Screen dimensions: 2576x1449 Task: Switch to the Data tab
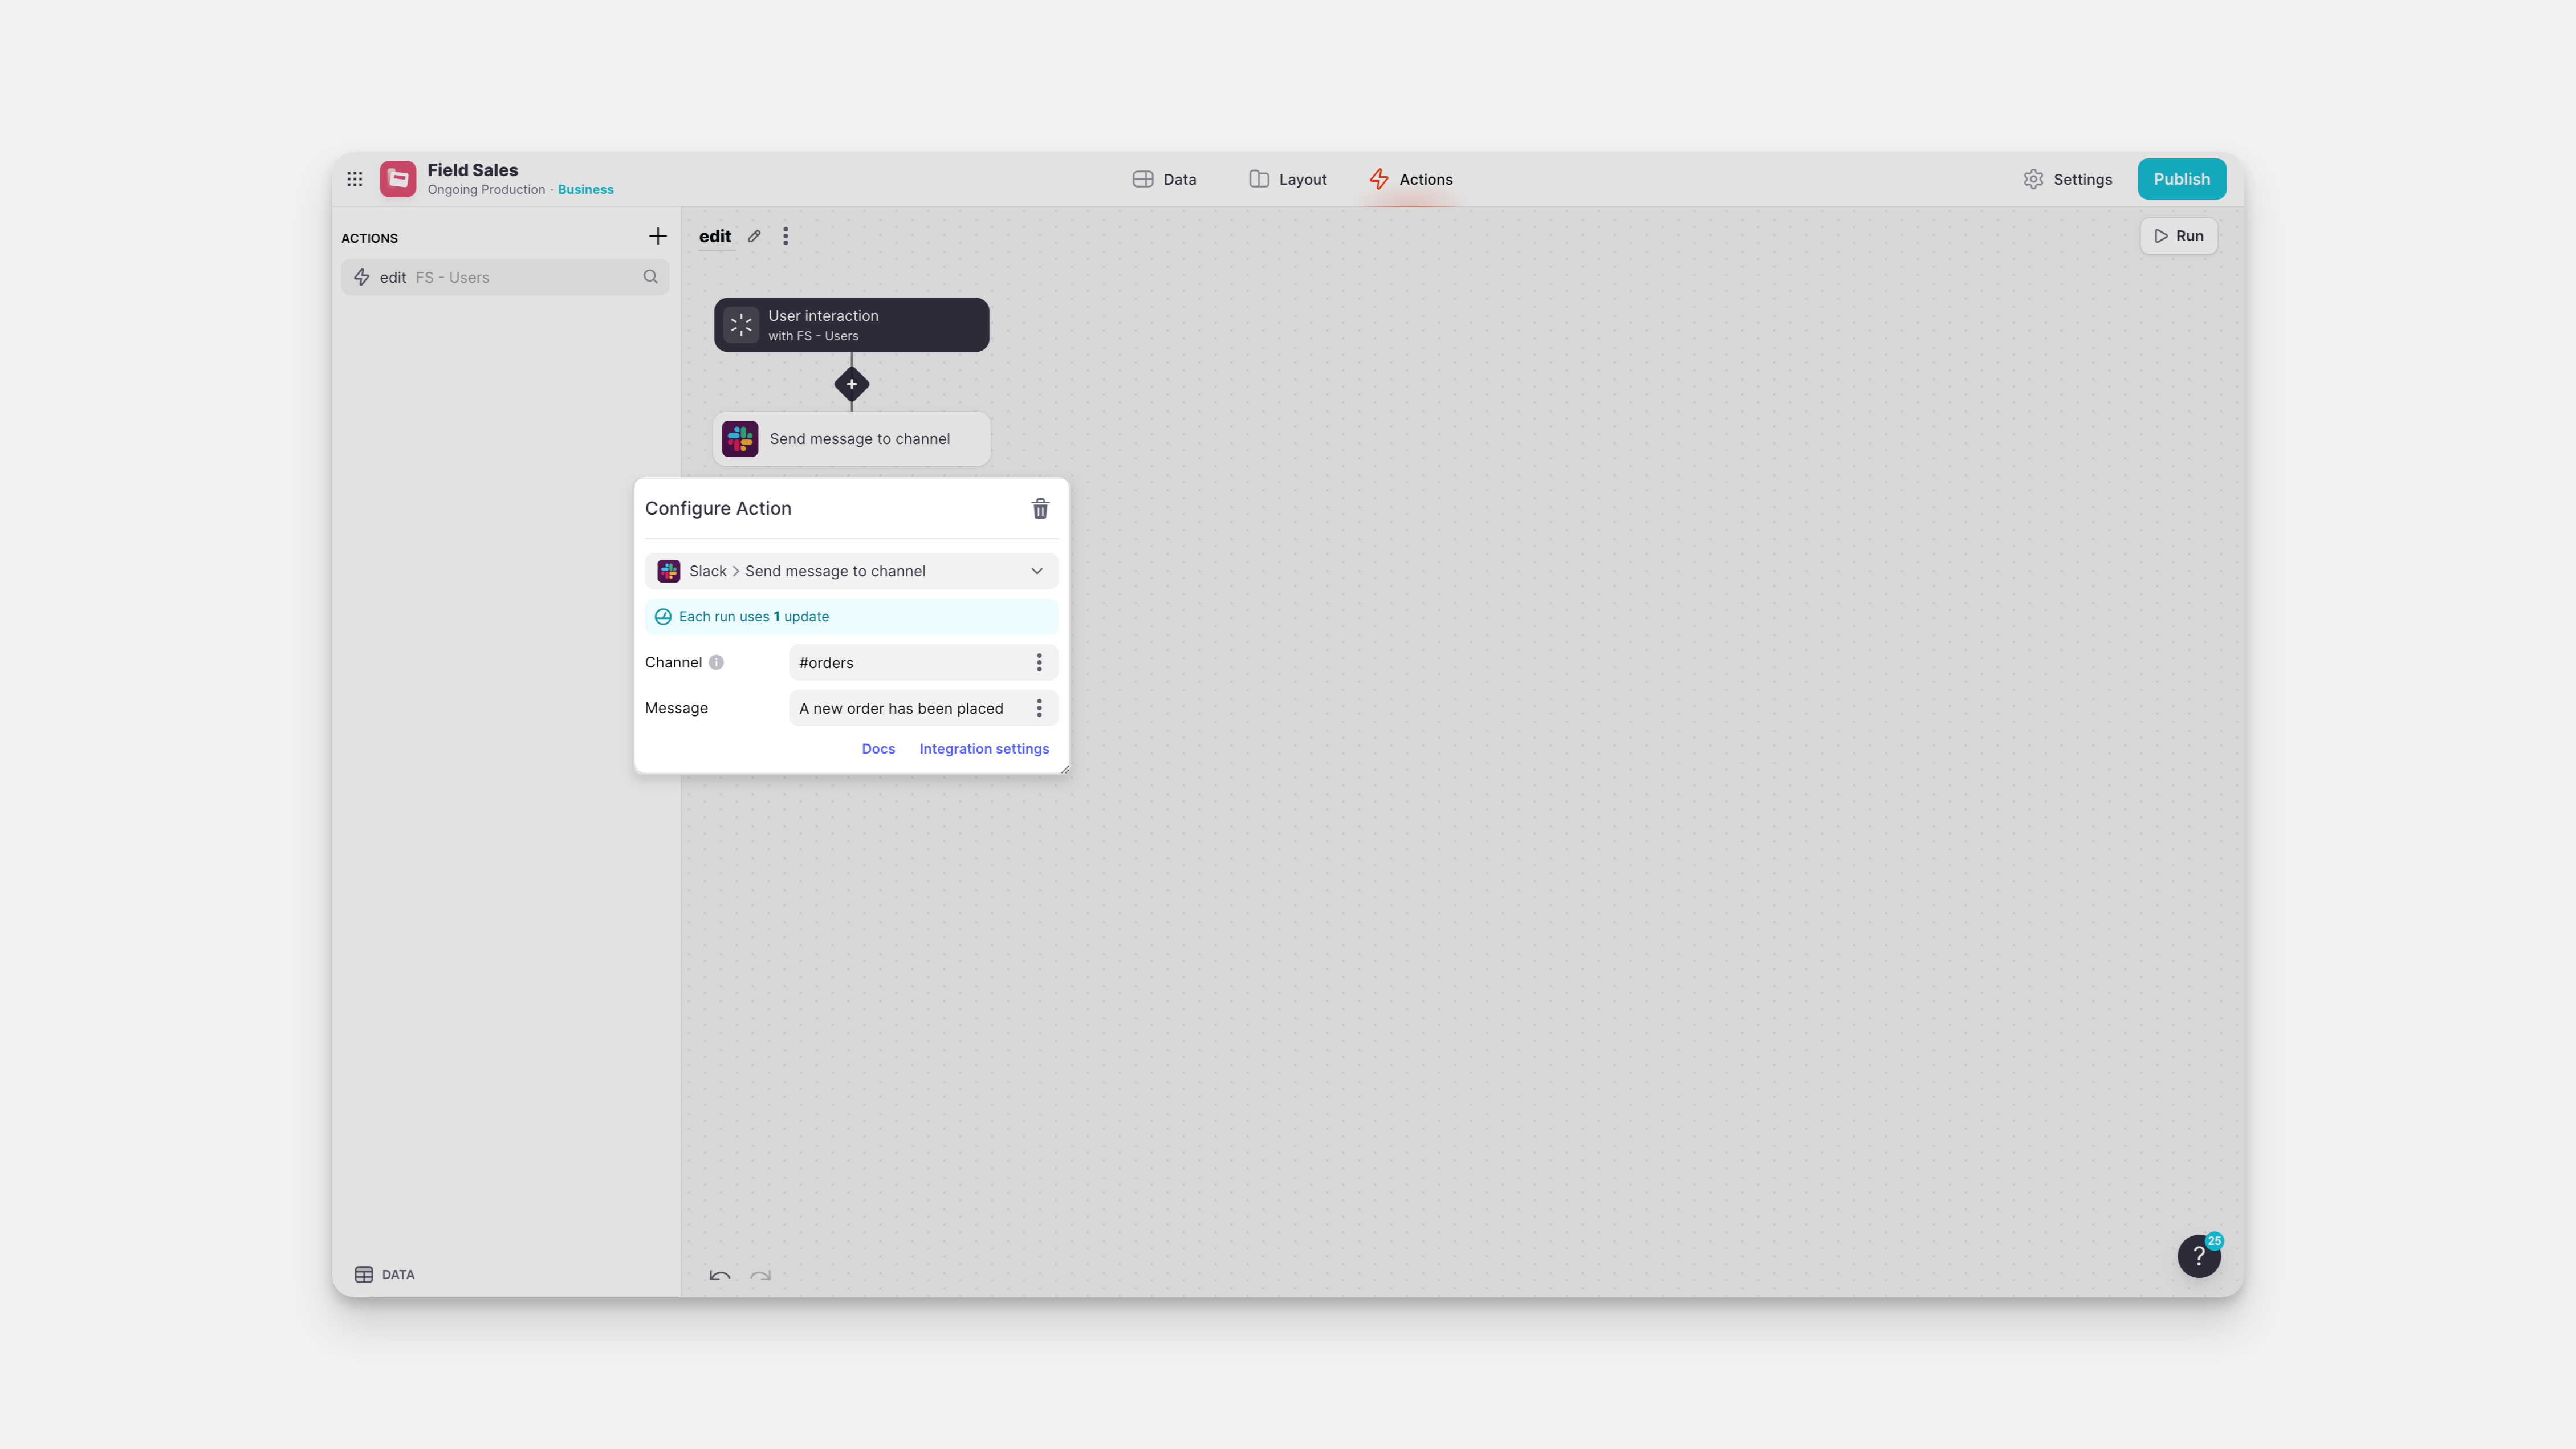(x=1165, y=179)
